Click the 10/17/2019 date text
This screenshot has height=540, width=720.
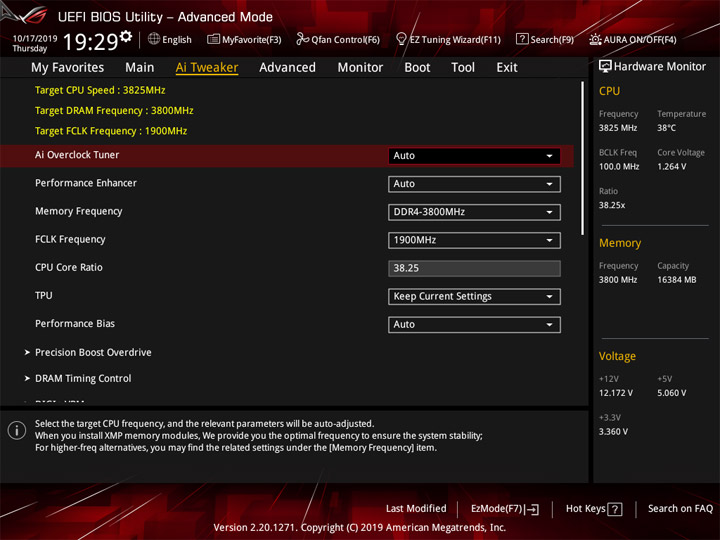tap(35, 38)
